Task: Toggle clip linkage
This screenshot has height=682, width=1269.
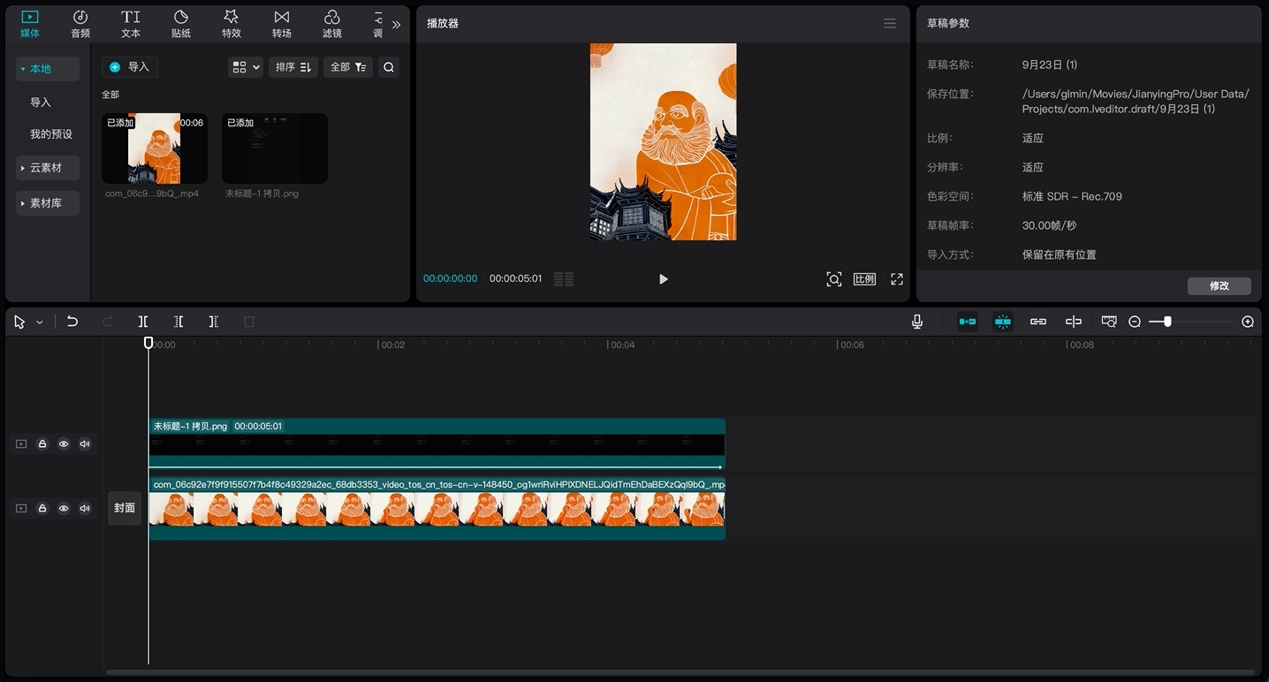Action: tap(1038, 322)
